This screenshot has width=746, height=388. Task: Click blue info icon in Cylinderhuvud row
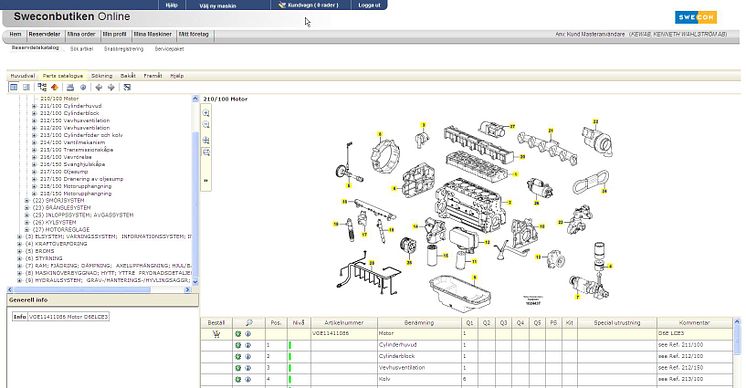tap(248, 345)
